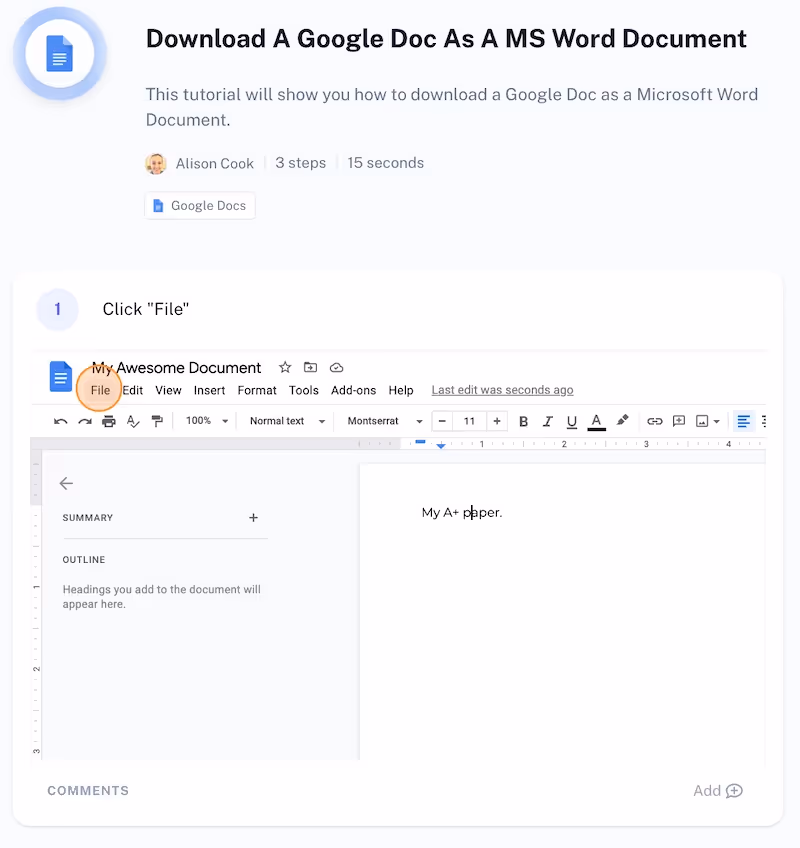Click the spell check icon
The image size is (800, 848).
tap(133, 421)
